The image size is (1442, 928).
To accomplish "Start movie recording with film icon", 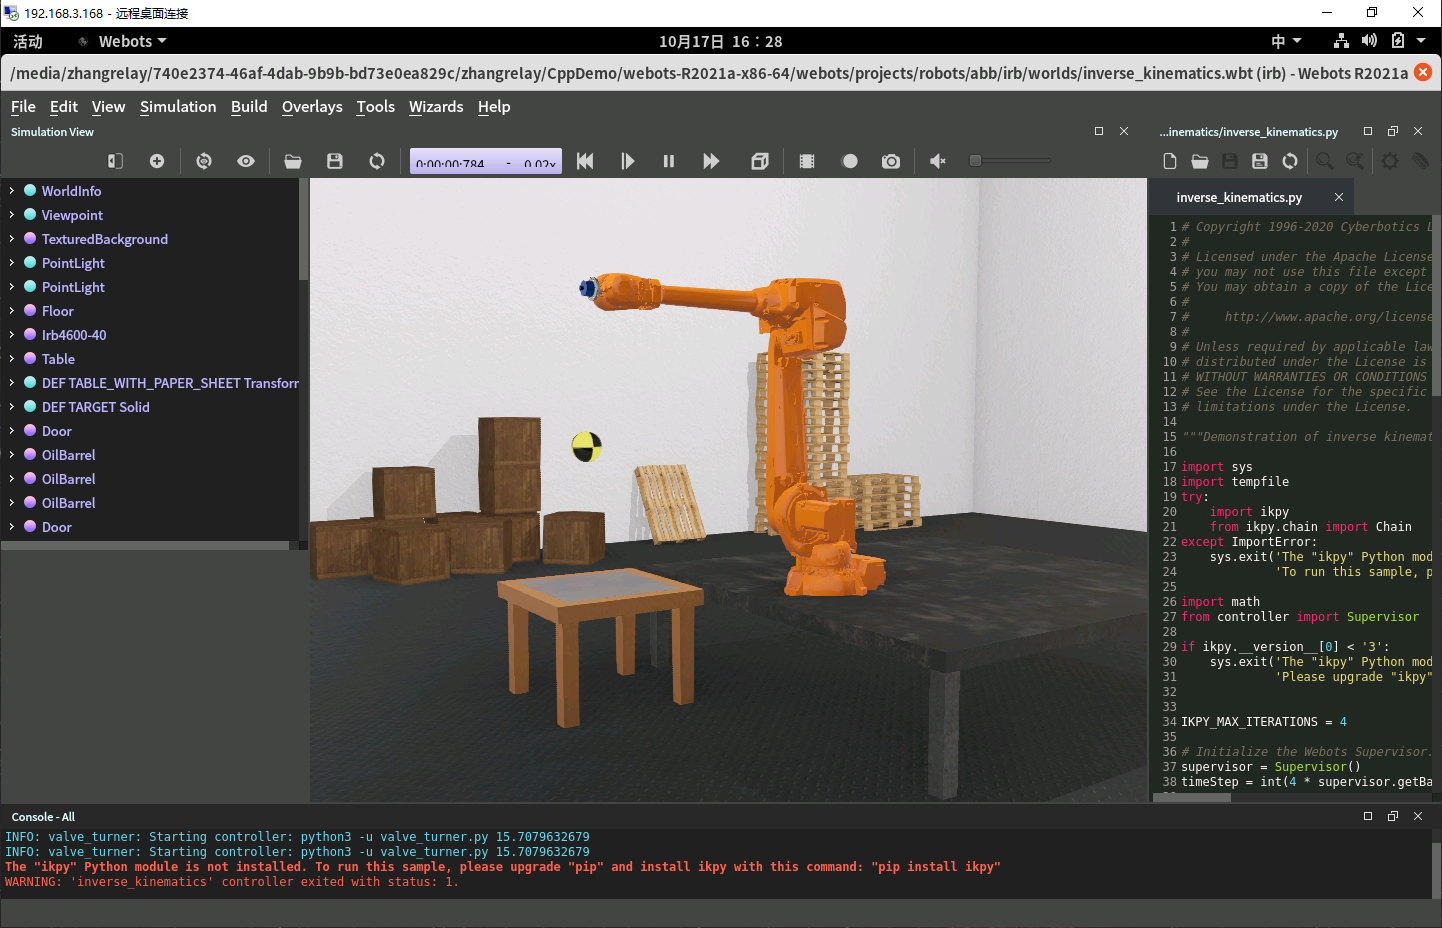I will click(807, 161).
